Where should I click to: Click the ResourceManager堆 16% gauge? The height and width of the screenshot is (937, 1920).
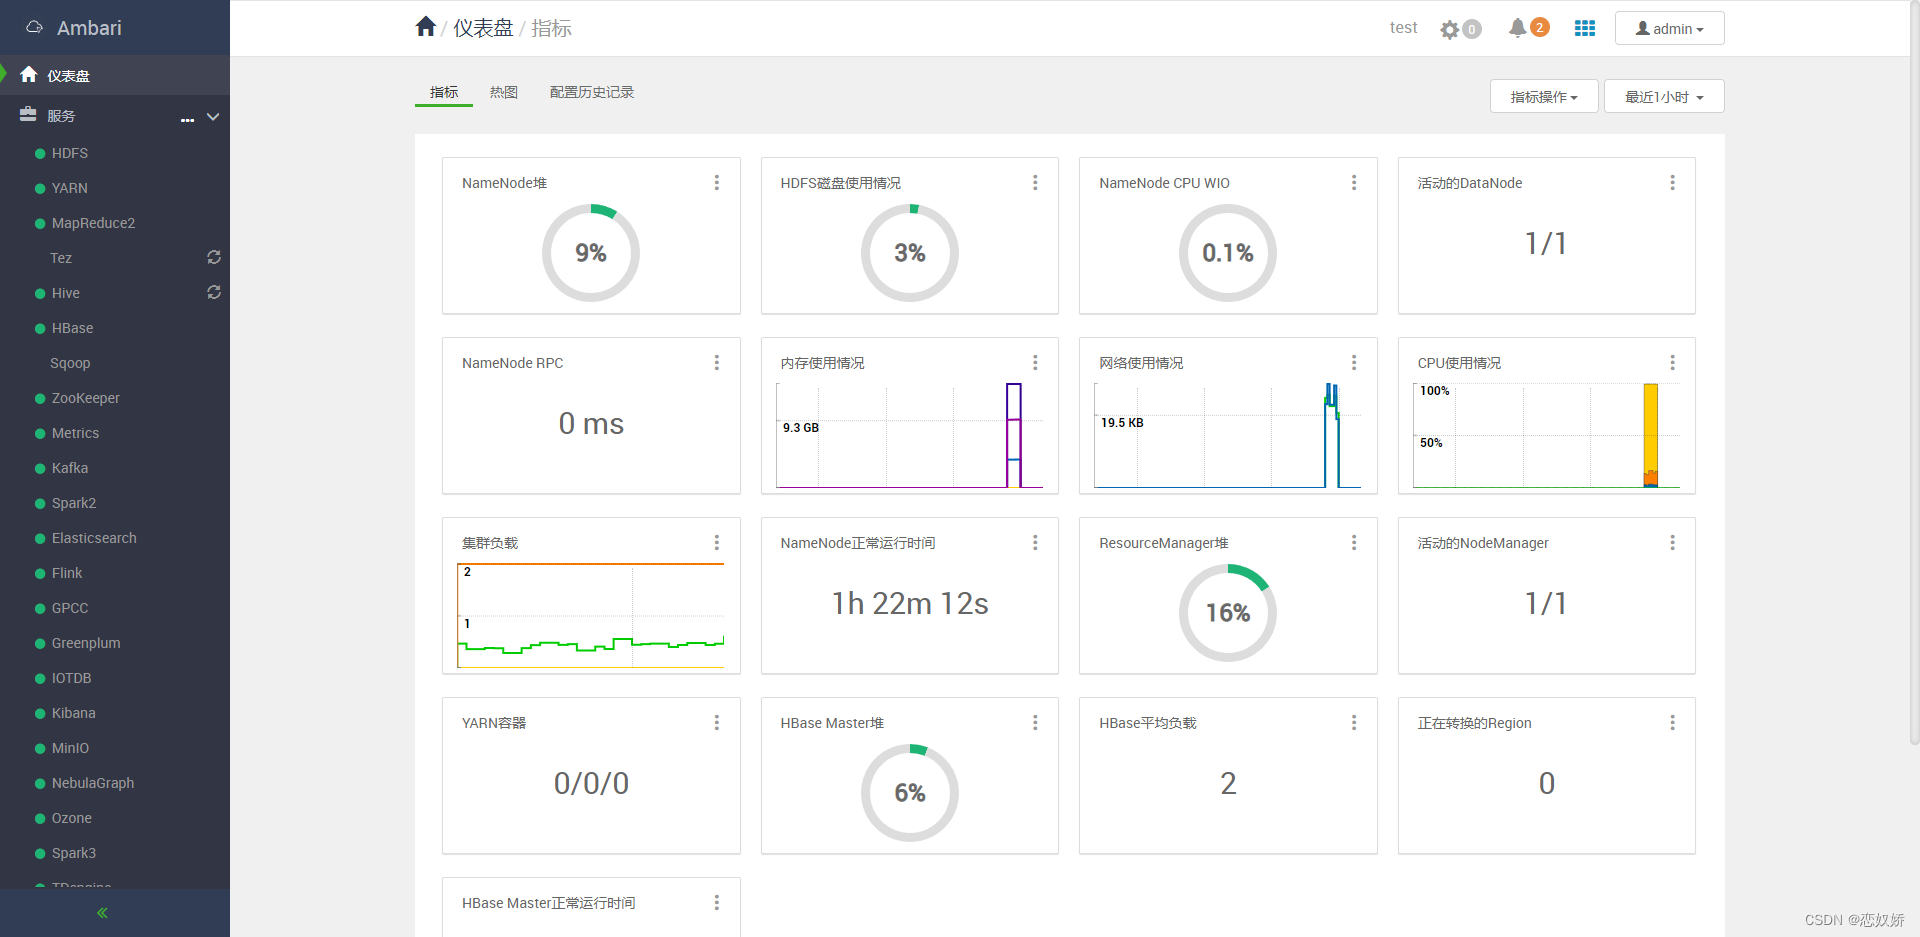click(1228, 613)
